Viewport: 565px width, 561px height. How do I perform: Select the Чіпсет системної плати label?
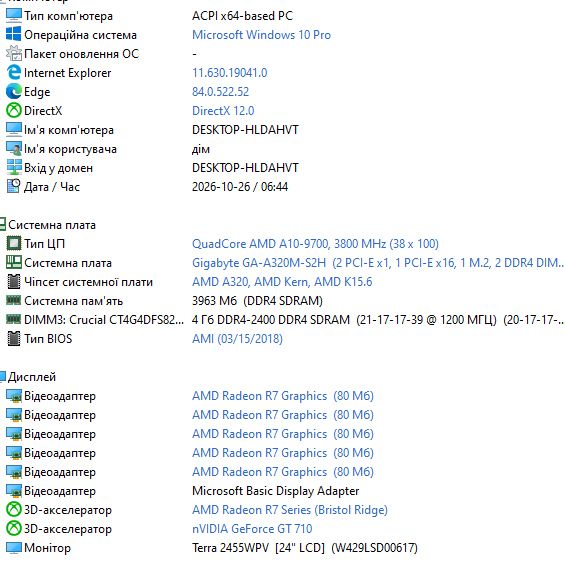click(88, 282)
